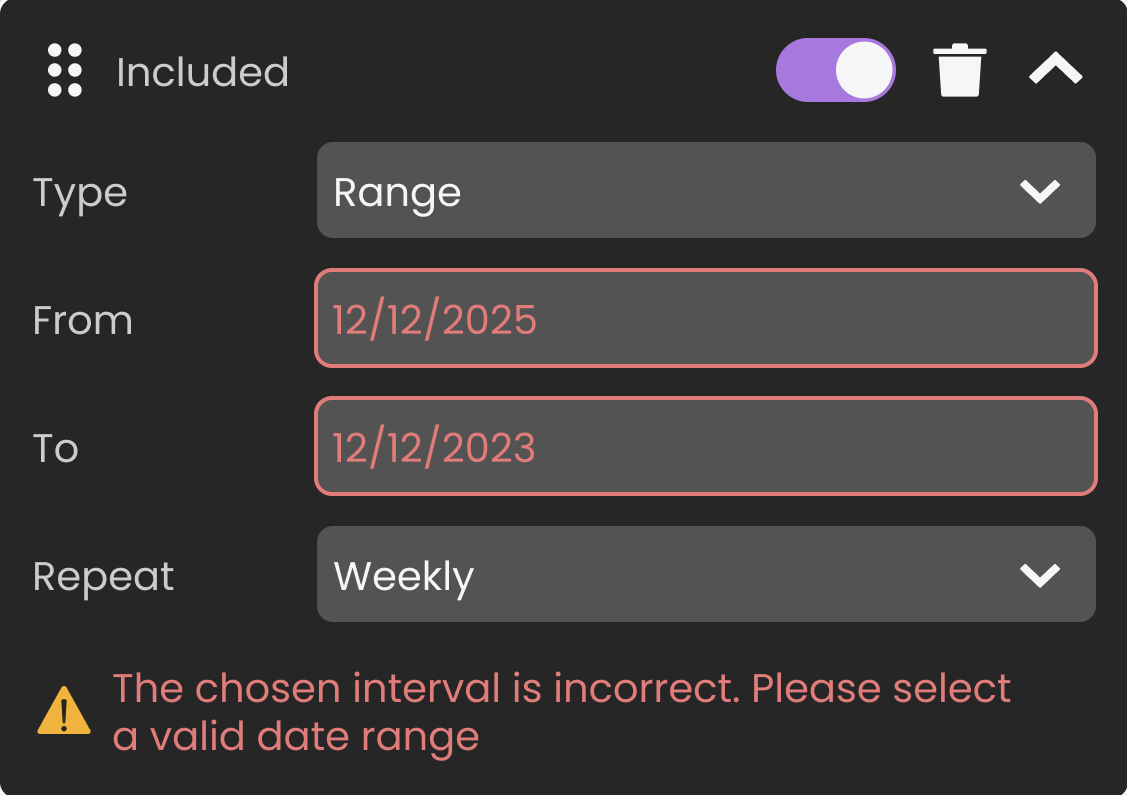Click the yellow warning triangle icon
Image resolution: width=1127 pixels, height=795 pixels.
(x=64, y=711)
